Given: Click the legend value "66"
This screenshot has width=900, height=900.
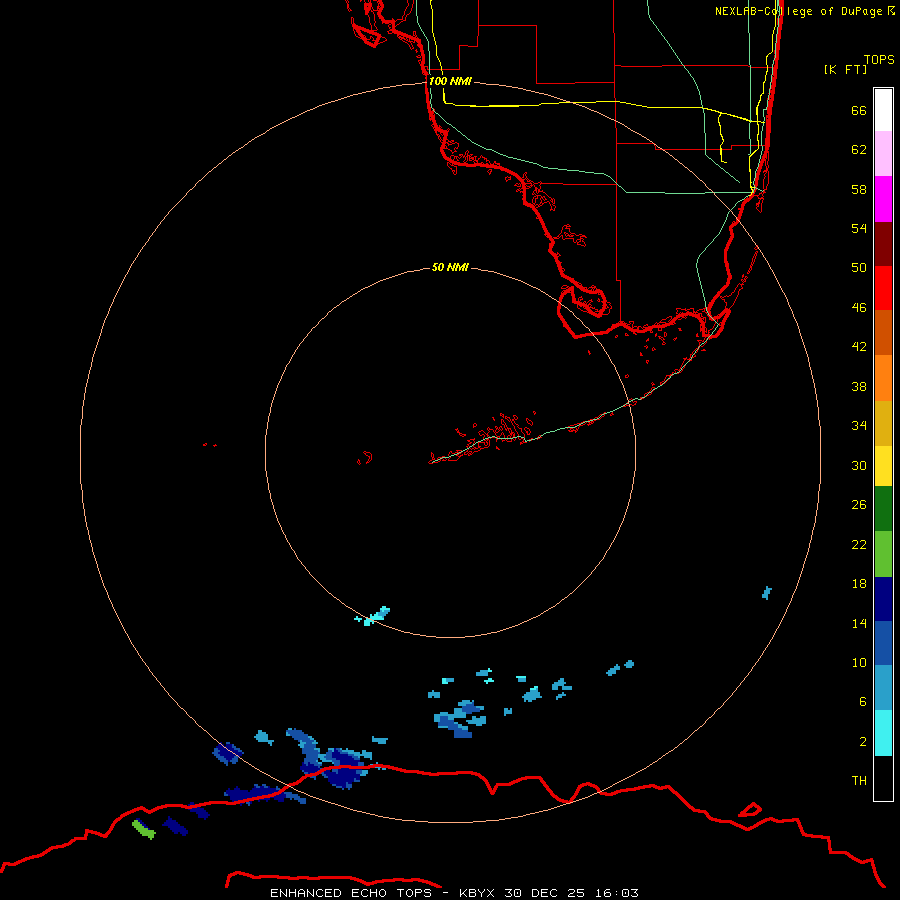Looking at the screenshot, I should point(859,110).
